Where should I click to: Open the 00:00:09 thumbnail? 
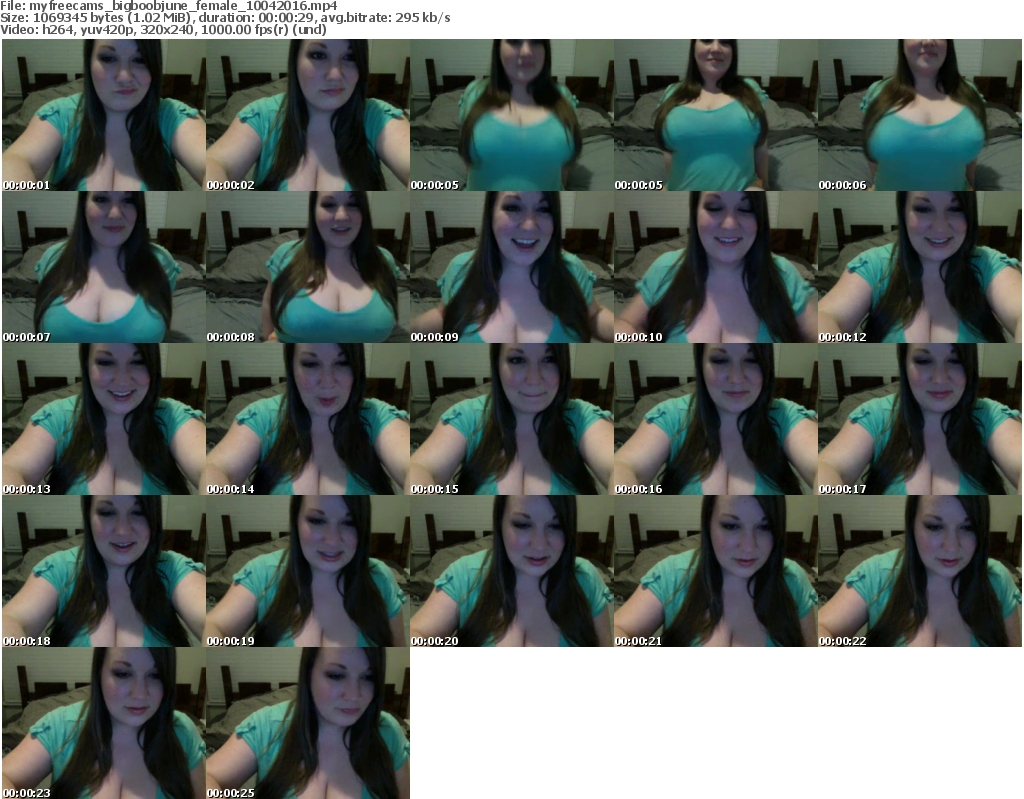click(x=511, y=267)
